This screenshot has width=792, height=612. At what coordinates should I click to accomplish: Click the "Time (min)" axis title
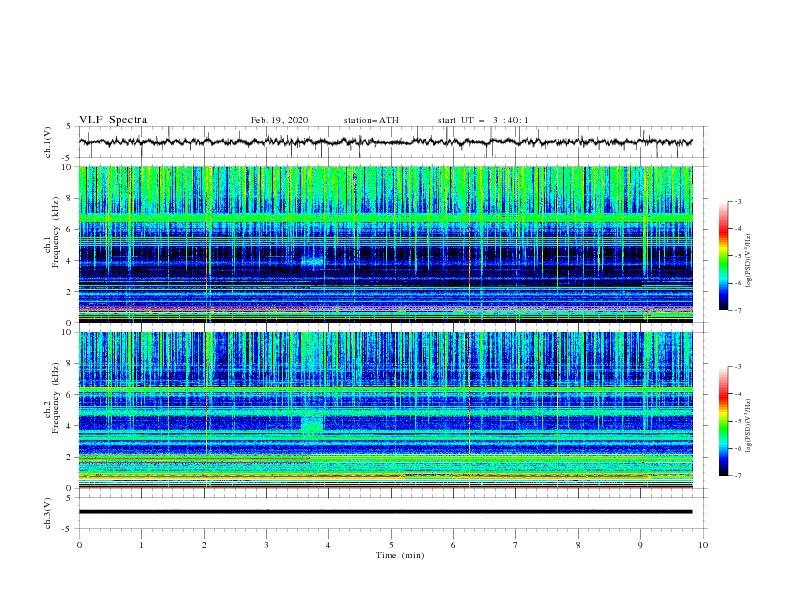click(x=400, y=555)
